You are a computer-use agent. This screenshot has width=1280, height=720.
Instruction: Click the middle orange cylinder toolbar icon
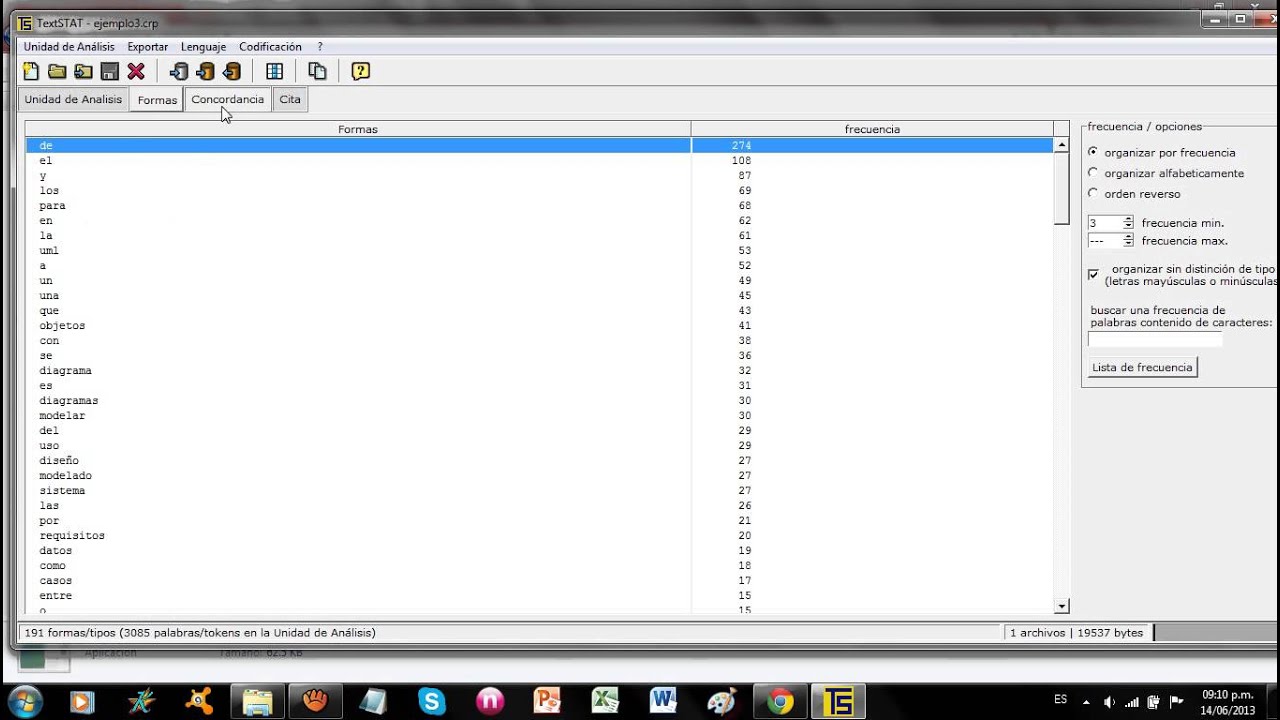205,71
